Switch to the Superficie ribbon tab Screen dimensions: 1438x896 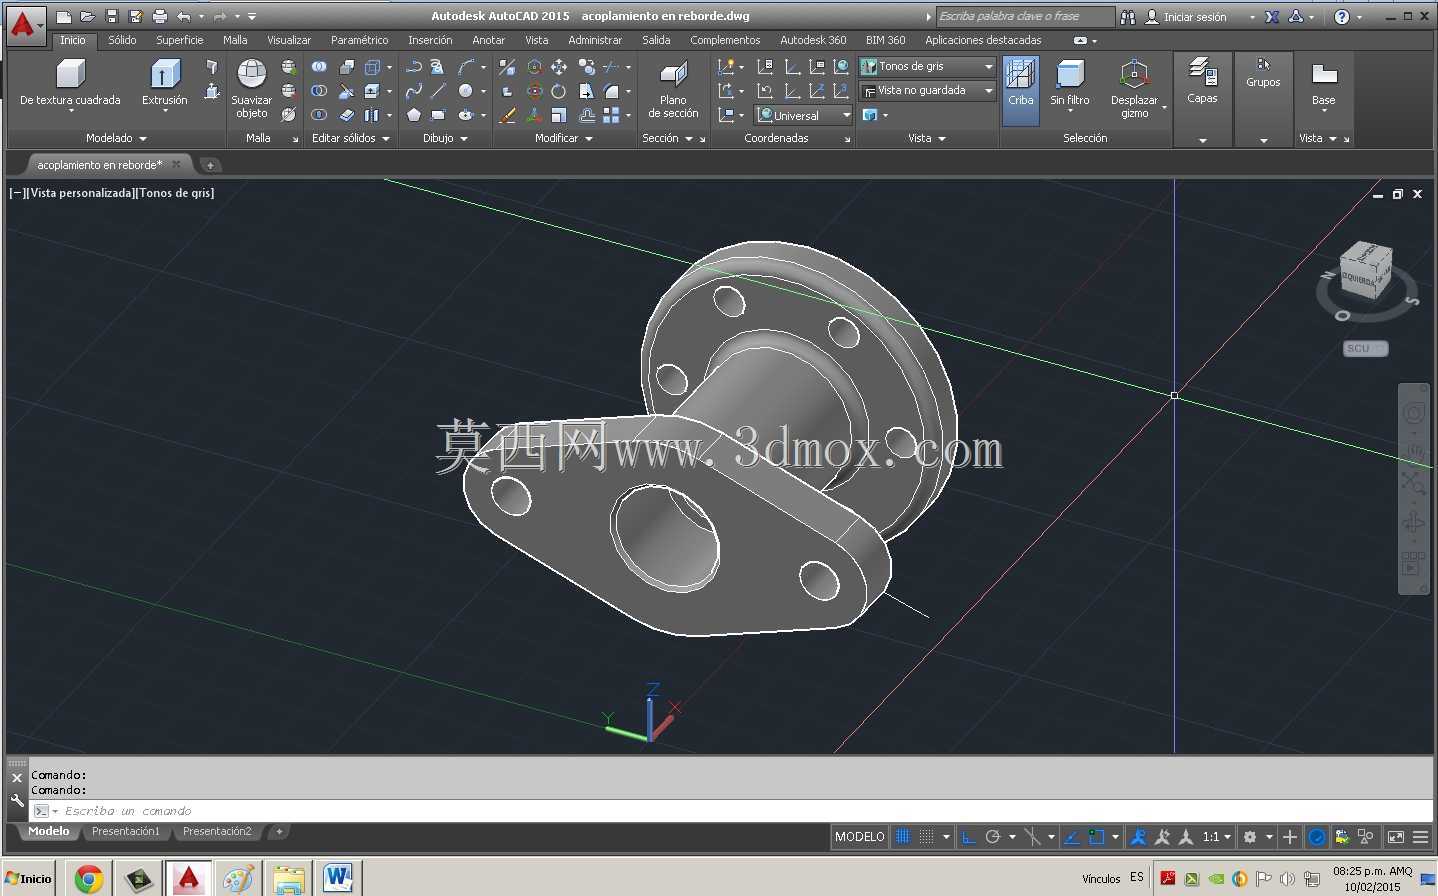[179, 40]
